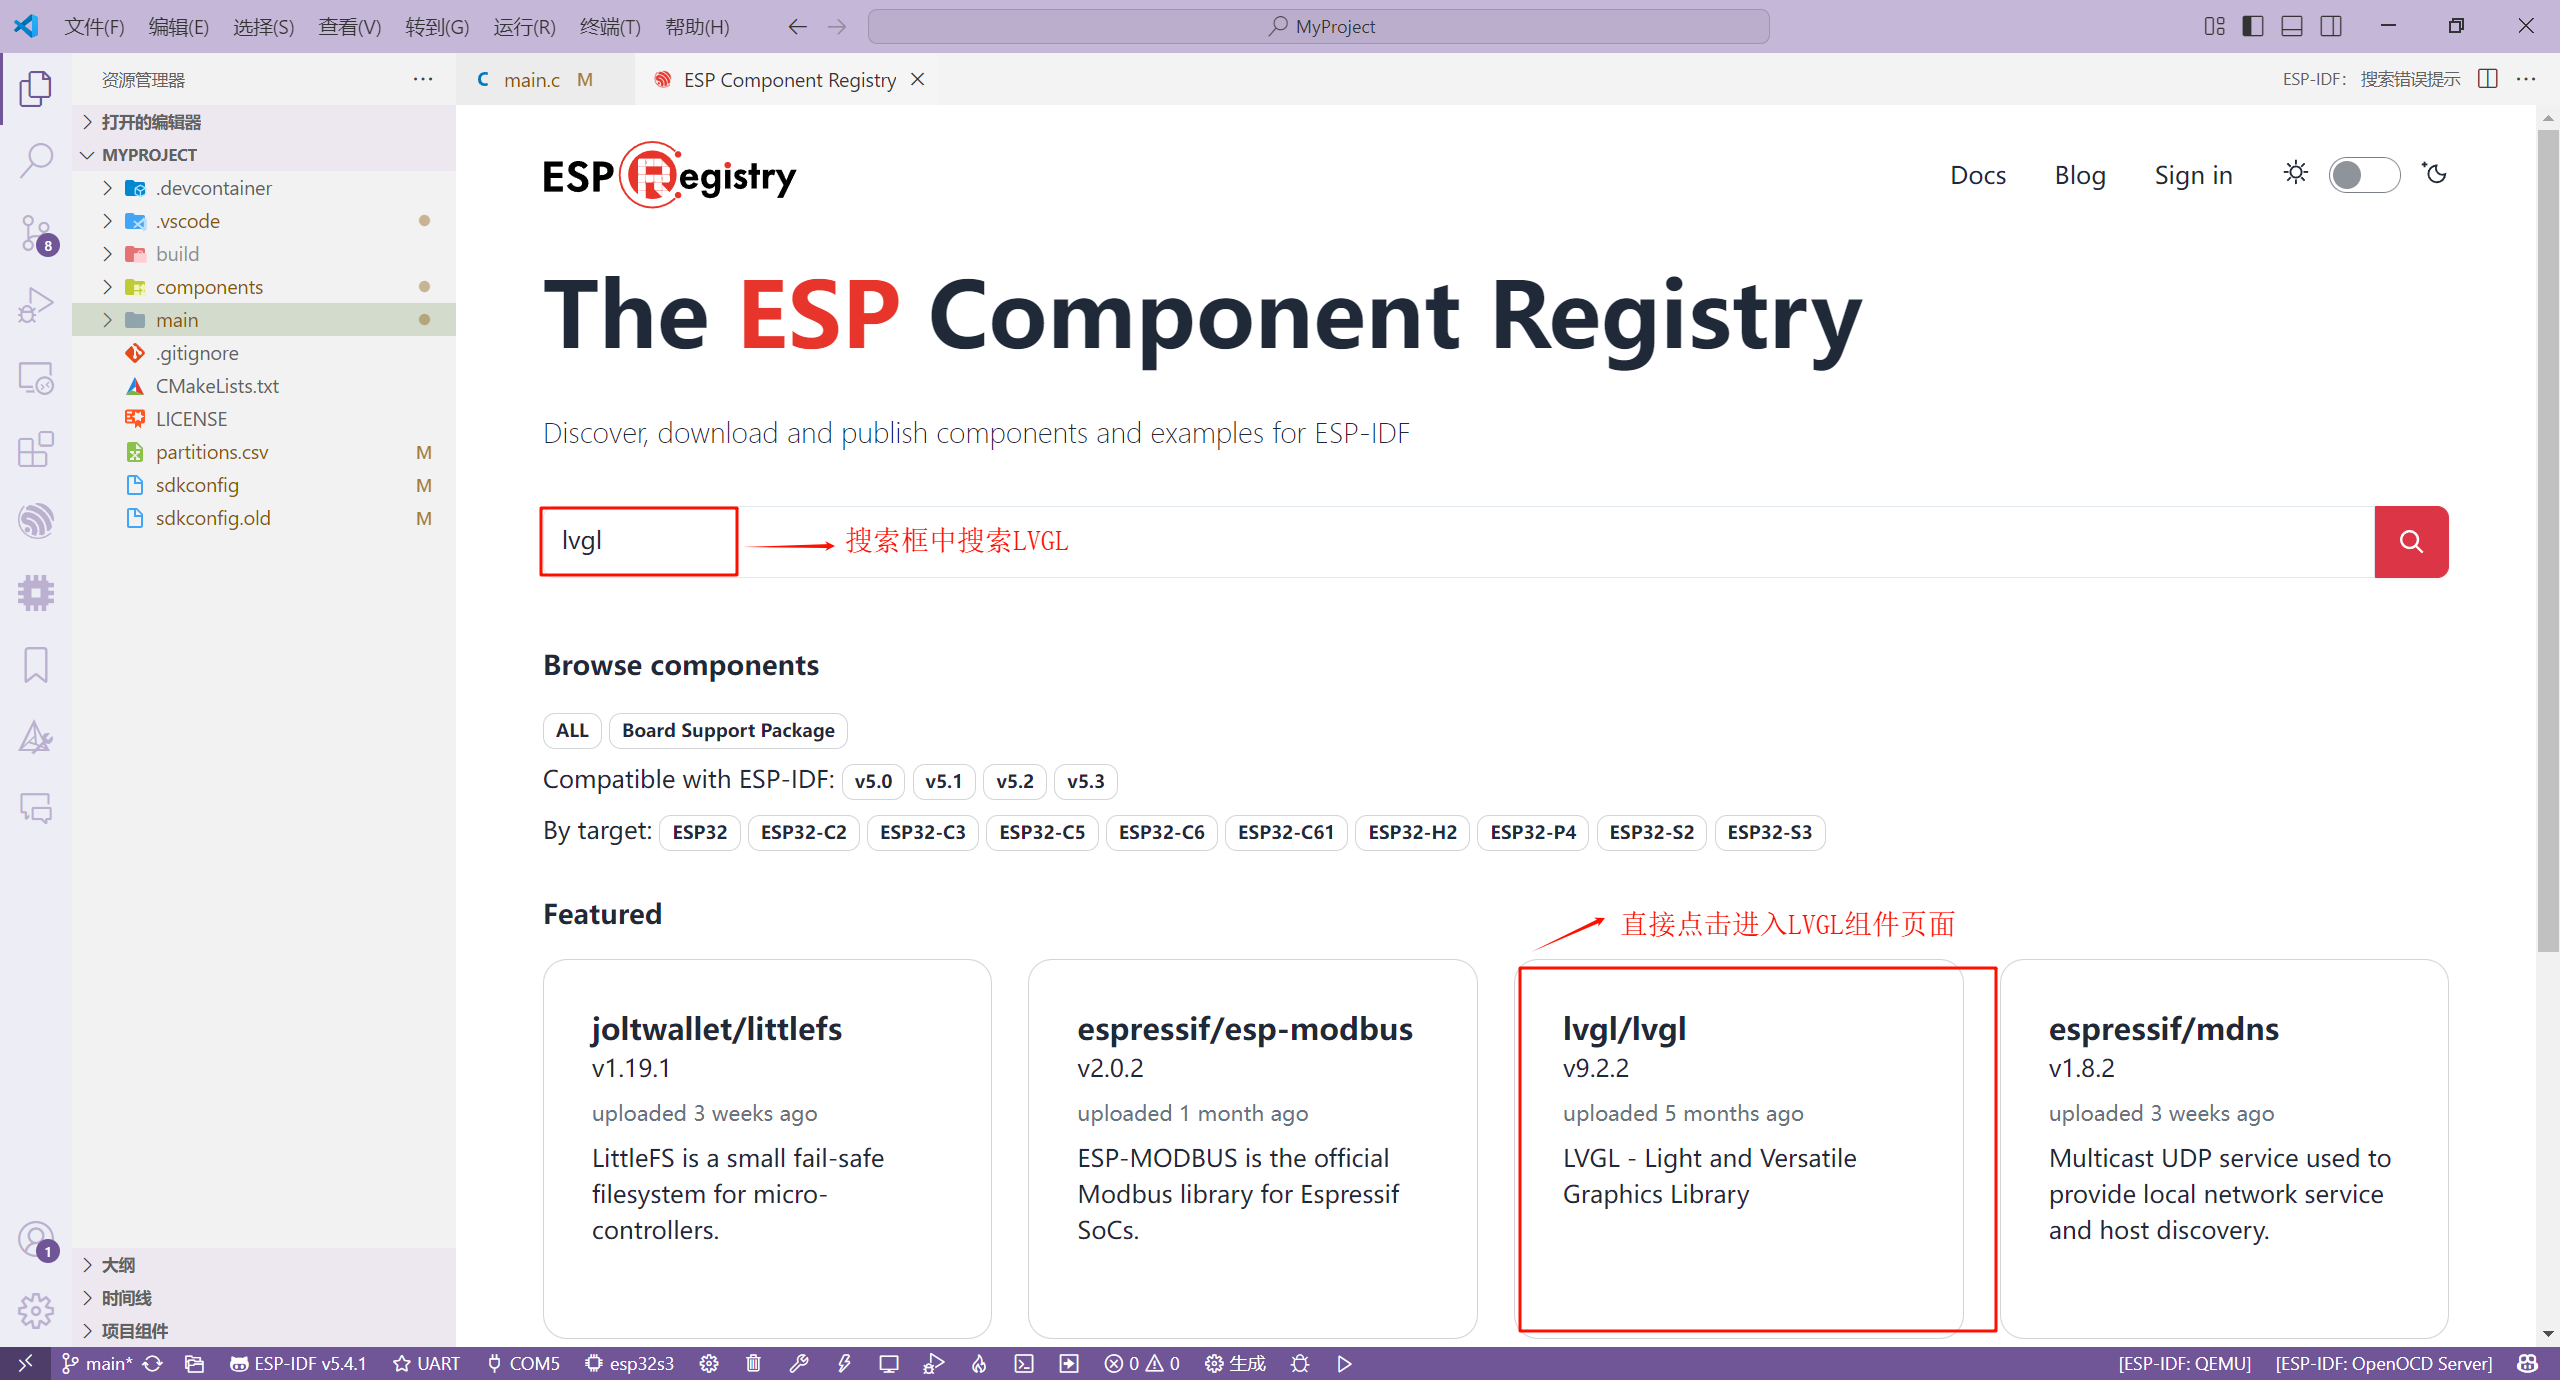Open the Source Control activity bar icon

pos(36,232)
